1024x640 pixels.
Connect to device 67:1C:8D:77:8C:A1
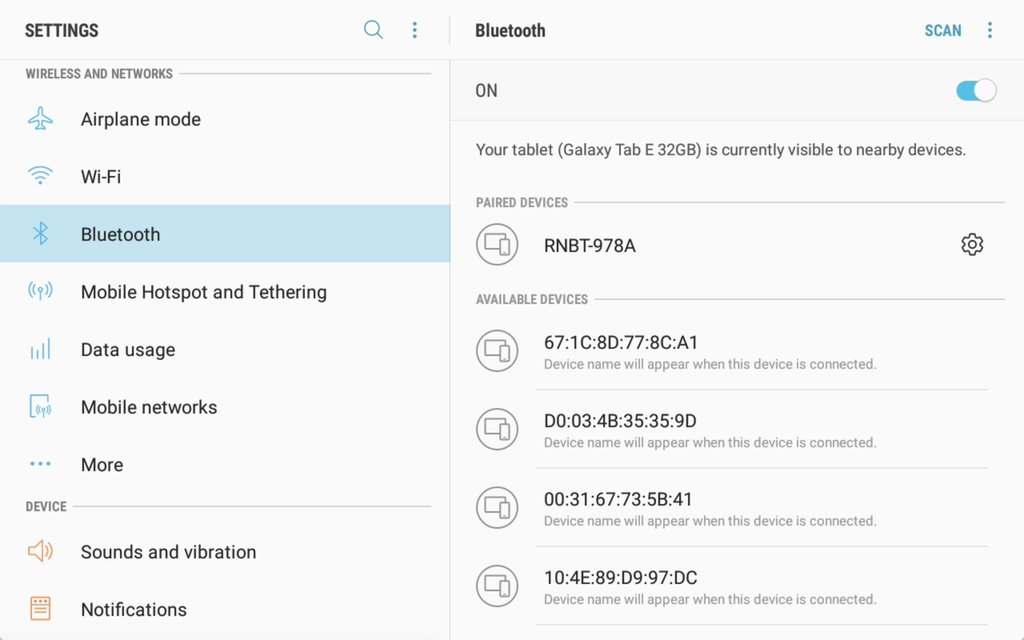620,351
